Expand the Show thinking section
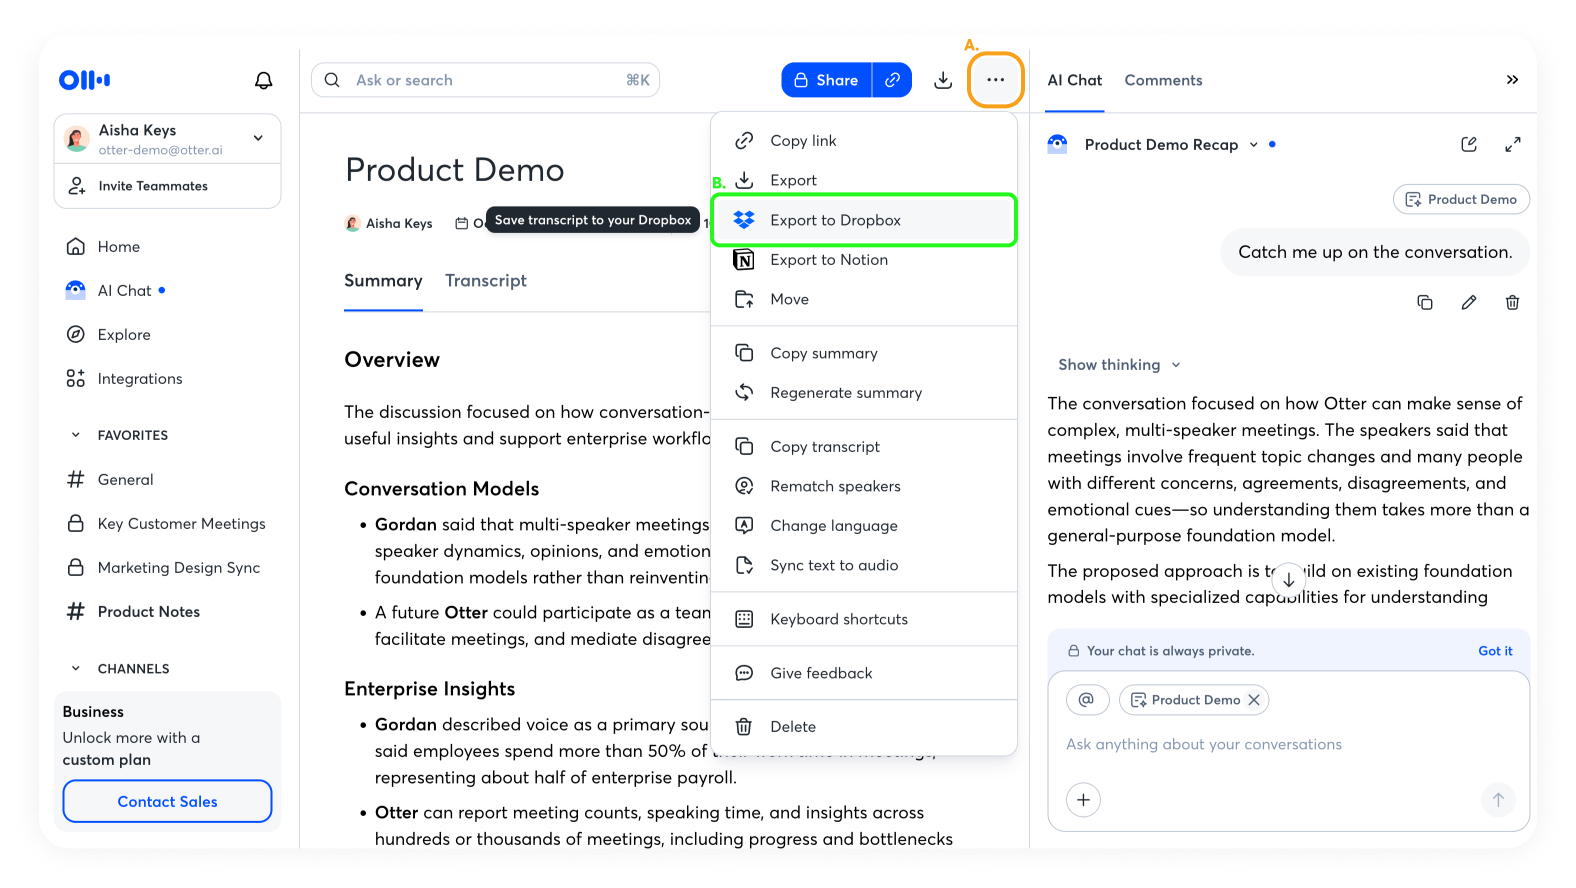The width and height of the screenshot is (1576, 888). [1120, 365]
